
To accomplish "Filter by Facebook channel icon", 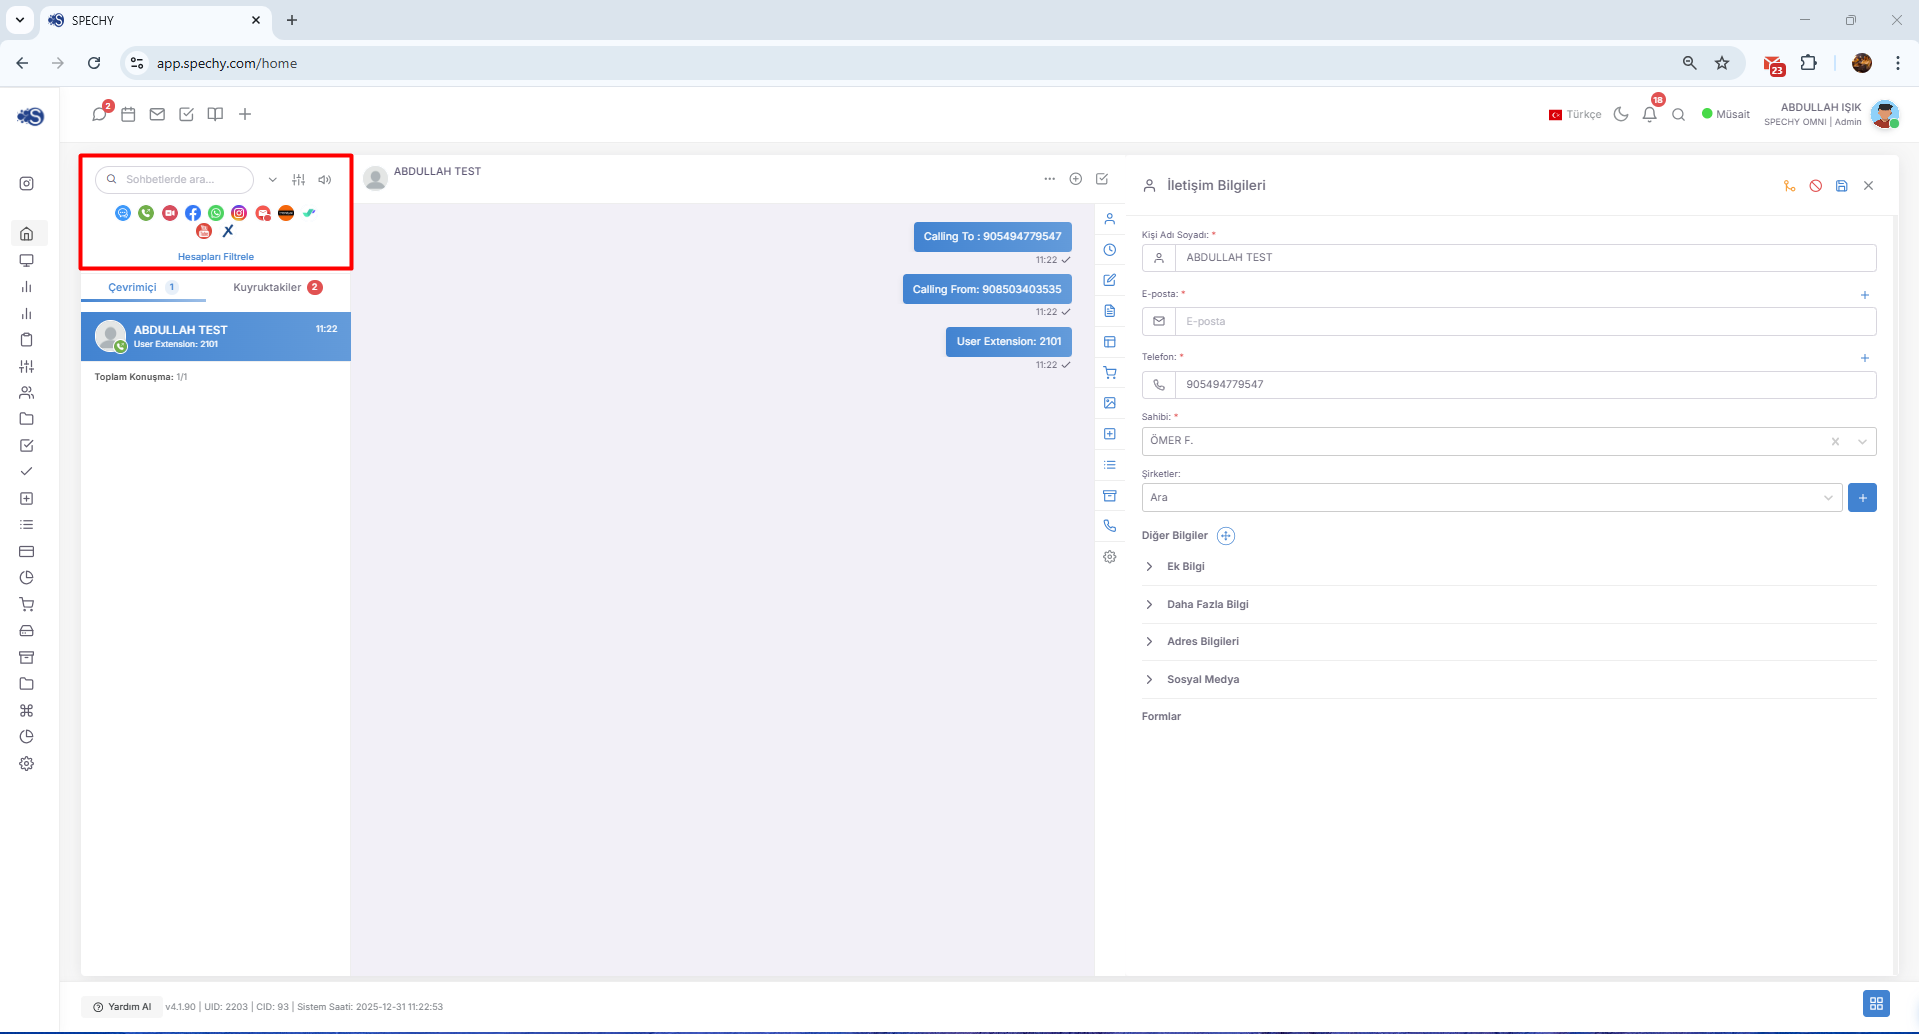I will [193, 213].
